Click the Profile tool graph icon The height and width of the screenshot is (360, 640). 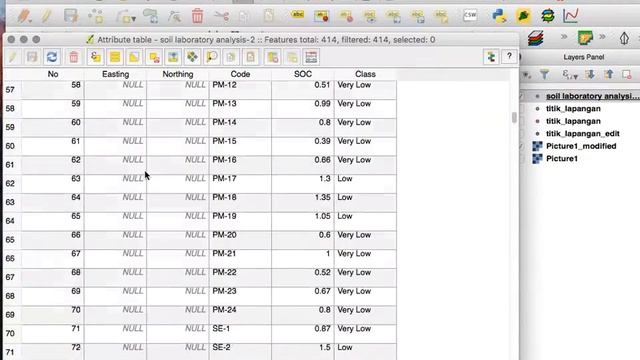(x=571, y=16)
